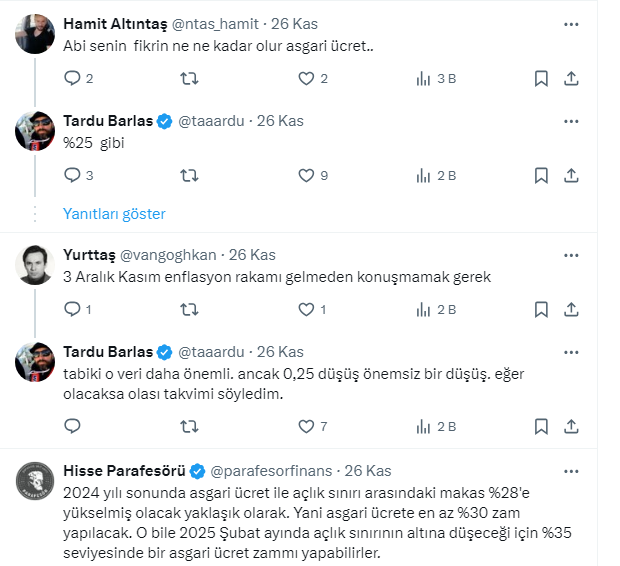Like Tardu Barlas's "%25 gibi" reply
This screenshot has height=566, width=620.
coord(306,175)
